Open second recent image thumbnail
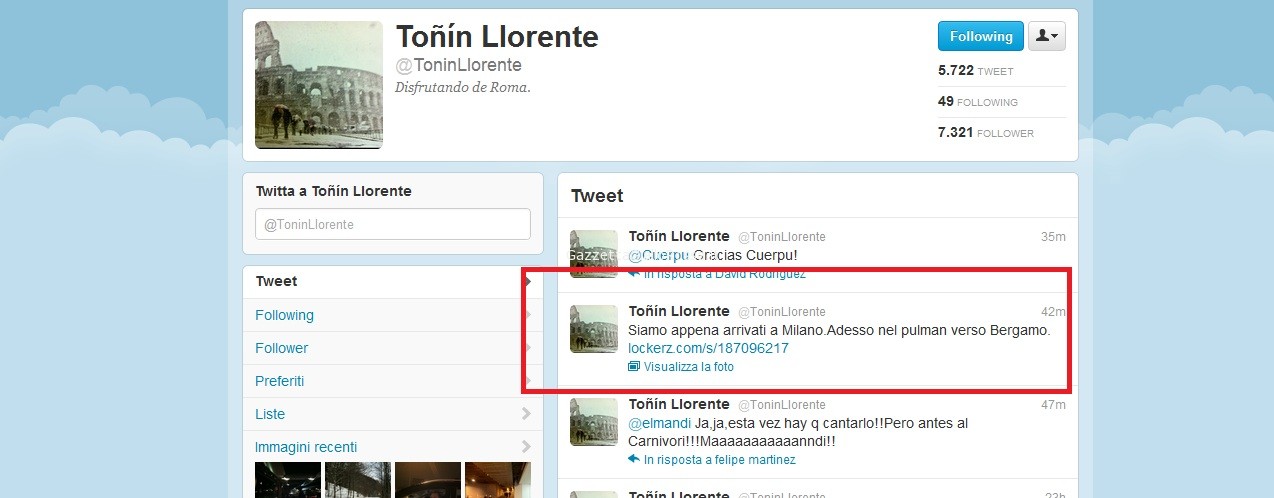Viewport: 1274px width, 498px height. pos(357,480)
